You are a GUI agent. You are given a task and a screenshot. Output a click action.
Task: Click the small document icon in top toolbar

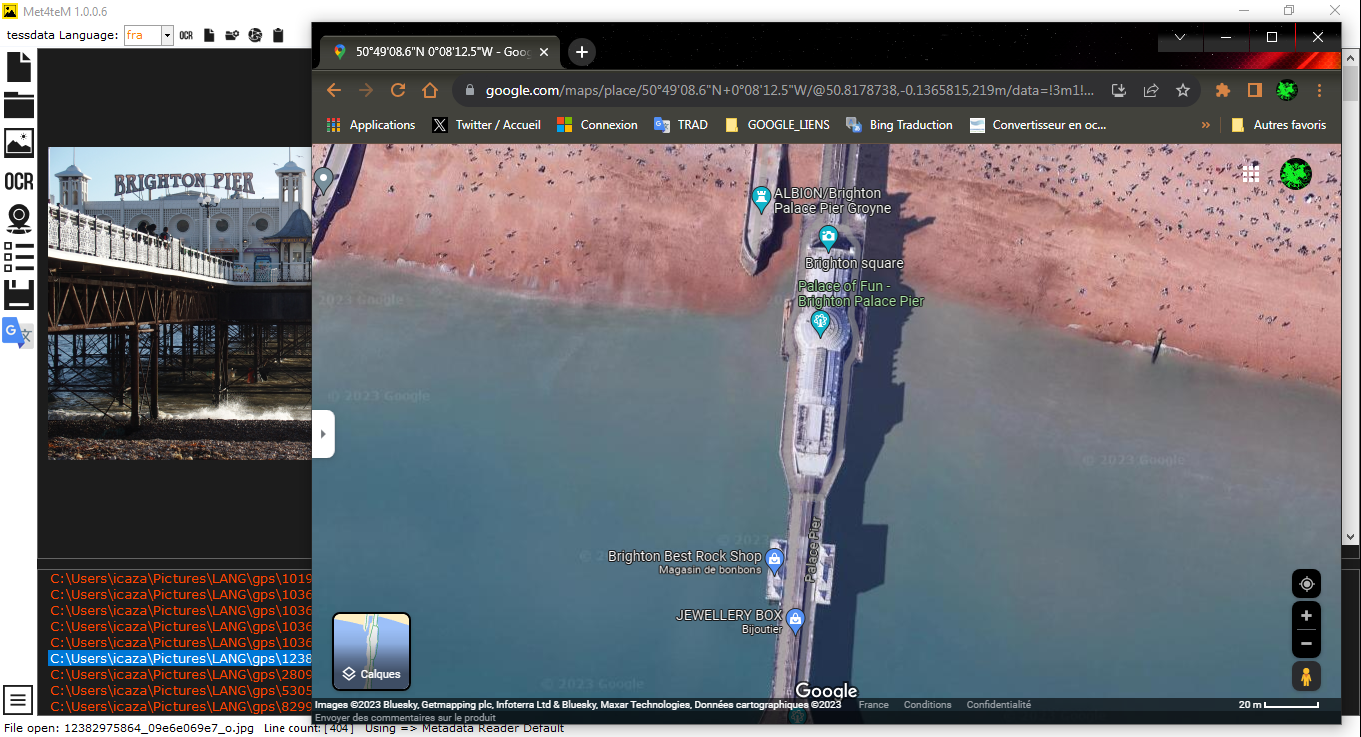pyautogui.click(x=209, y=35)
